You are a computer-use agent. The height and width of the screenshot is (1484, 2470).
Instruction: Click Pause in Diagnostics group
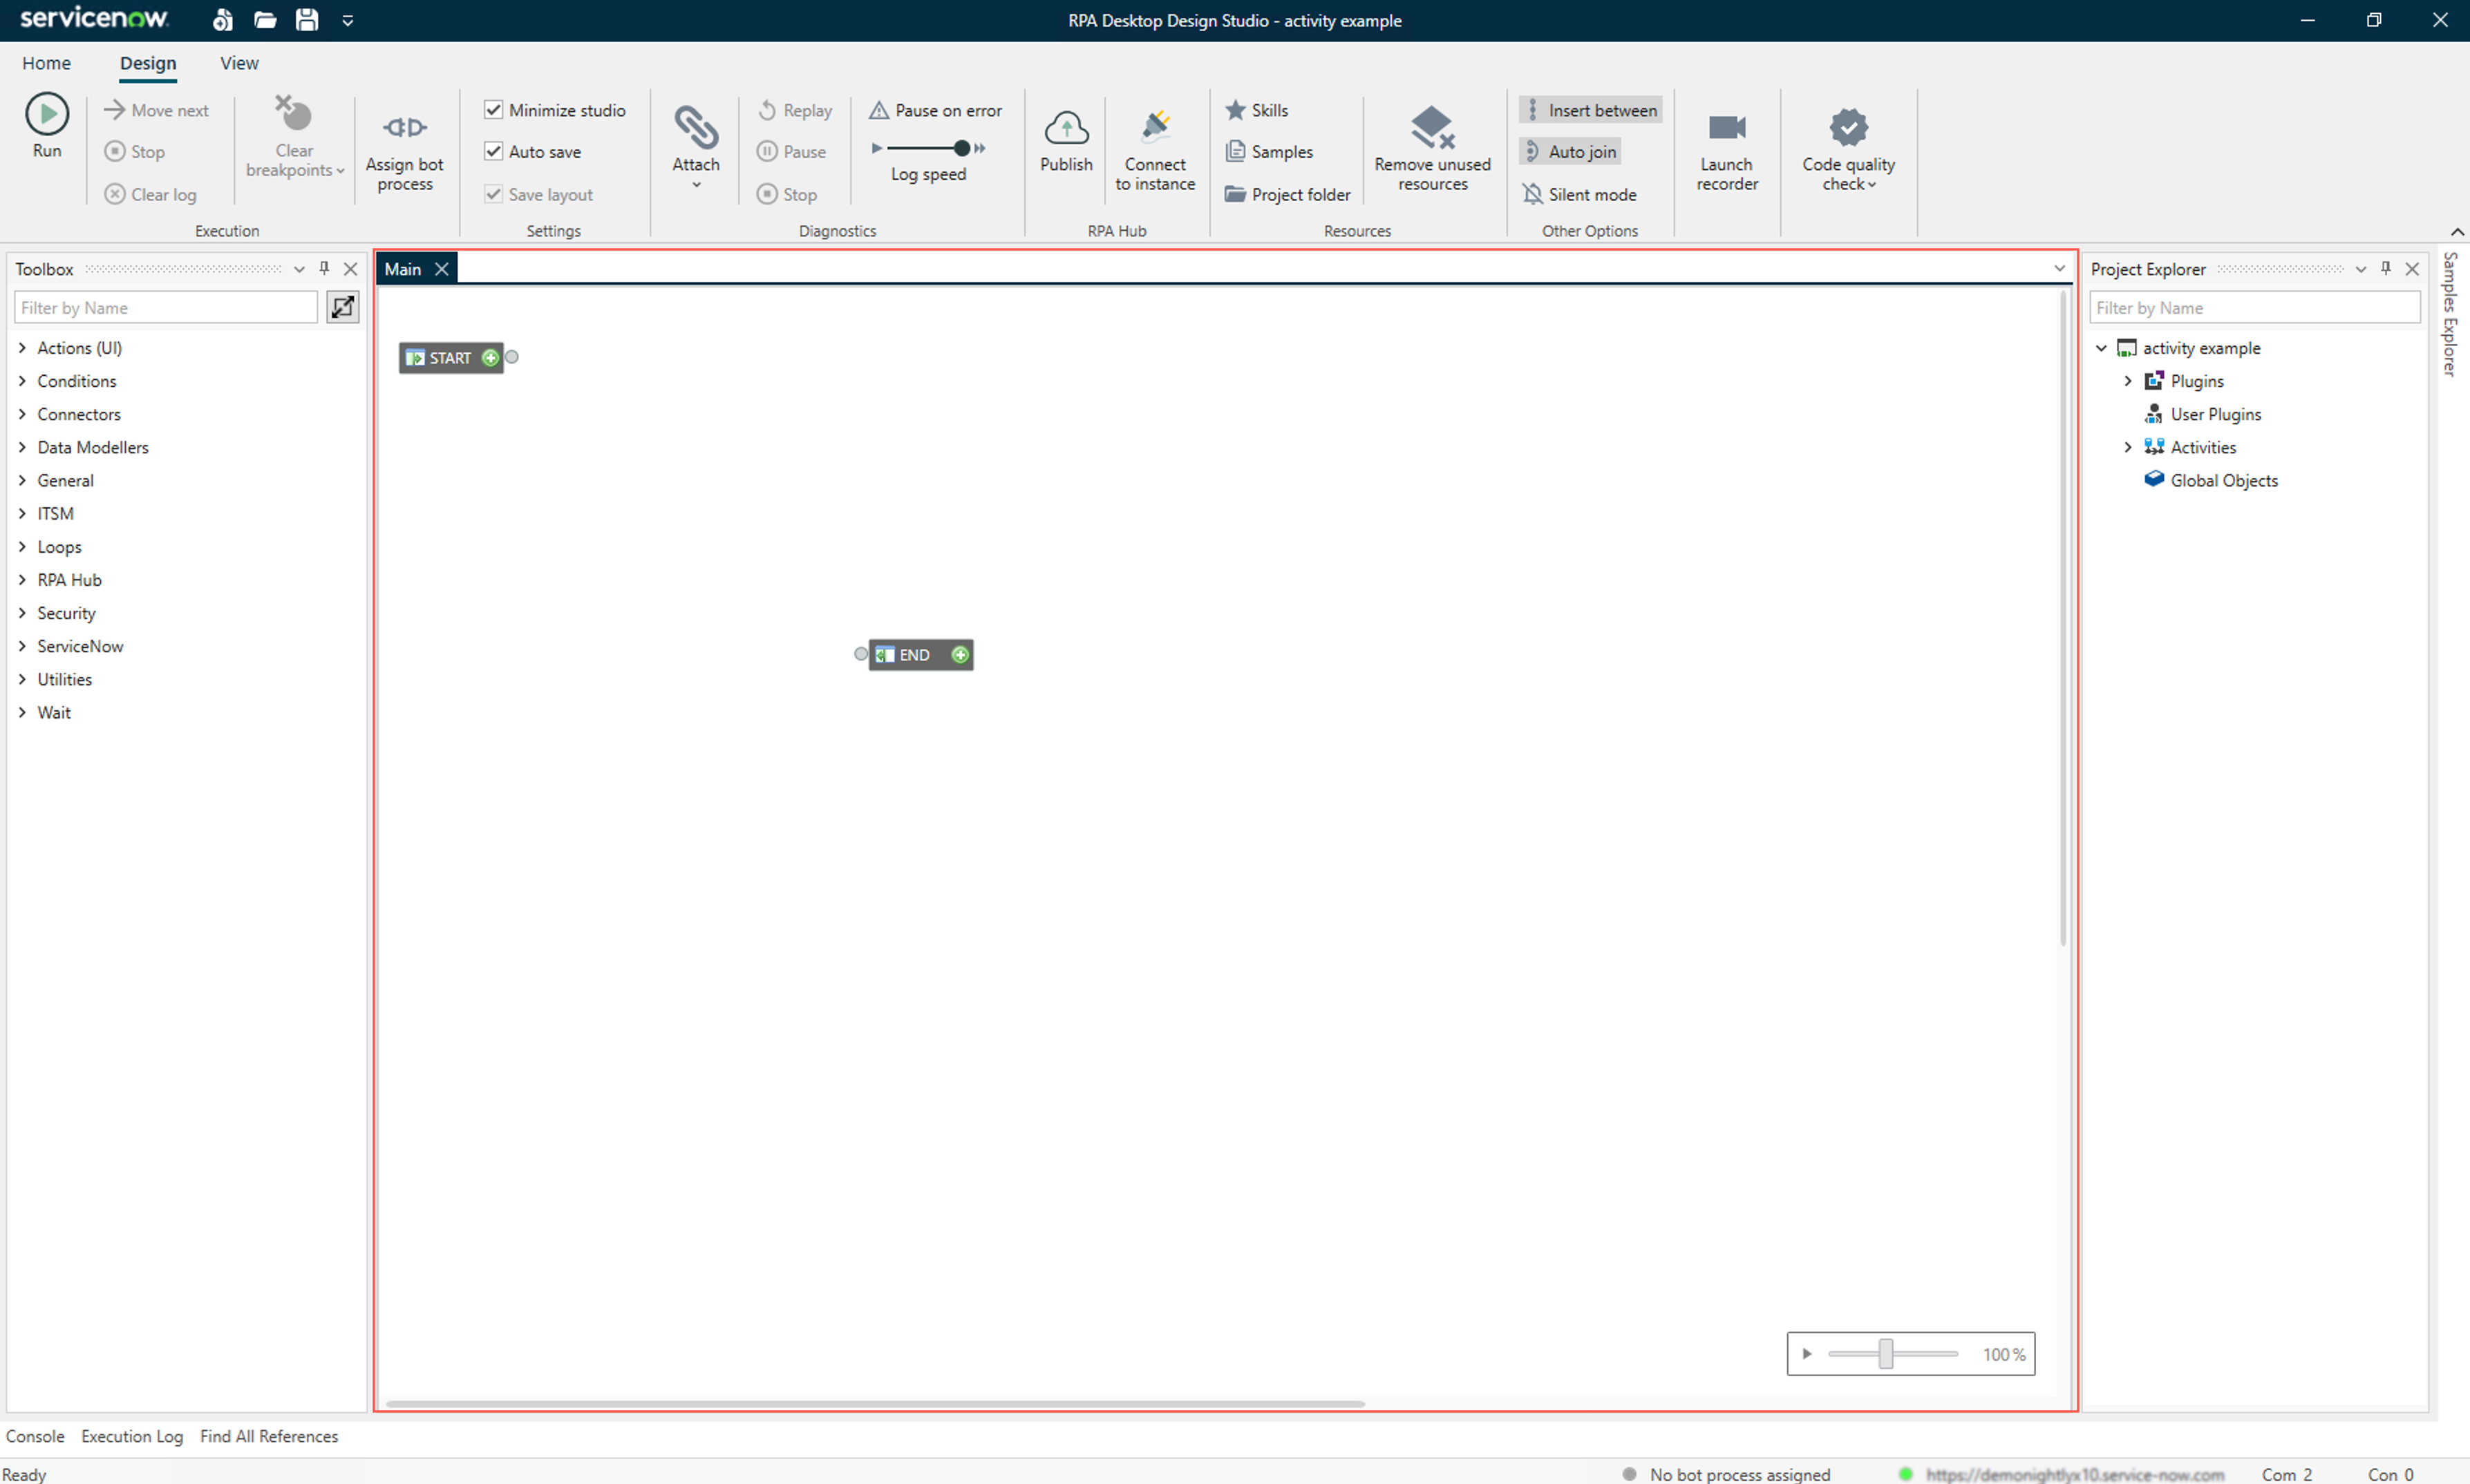(x=792, y=152)
